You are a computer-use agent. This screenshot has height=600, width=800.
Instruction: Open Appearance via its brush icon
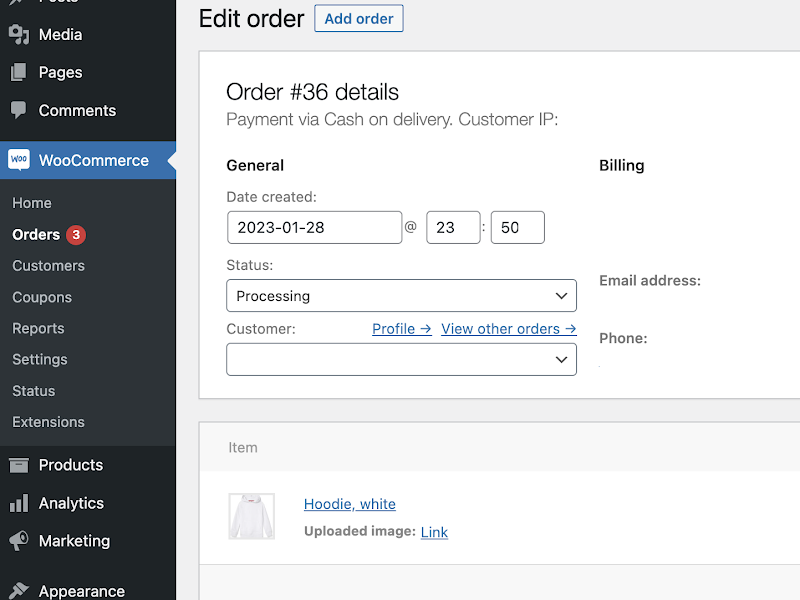18,589
